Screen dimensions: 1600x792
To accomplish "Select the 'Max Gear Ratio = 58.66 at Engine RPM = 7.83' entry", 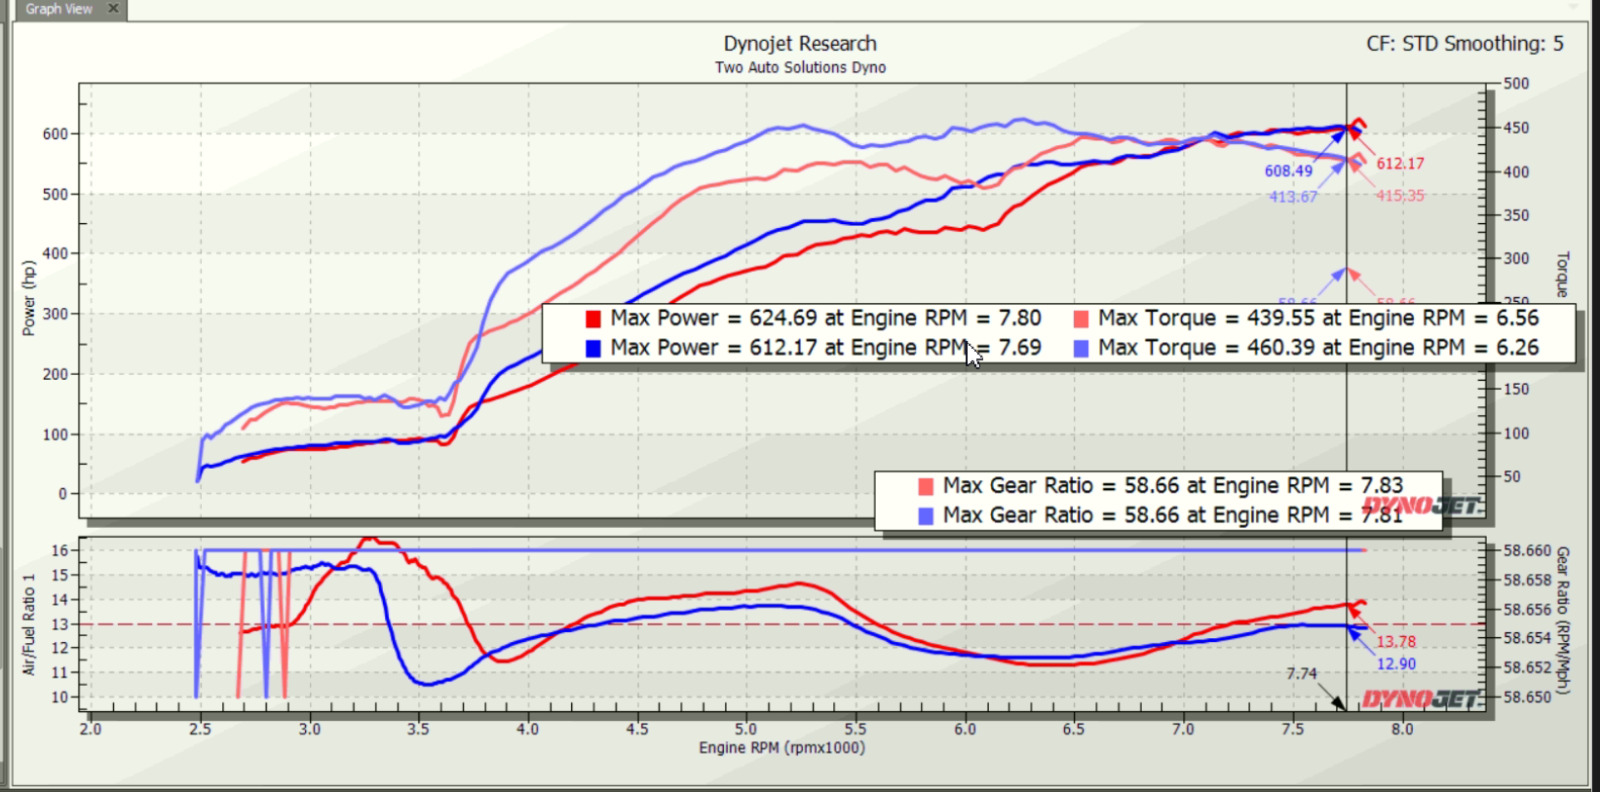I will pos(1173,485).
